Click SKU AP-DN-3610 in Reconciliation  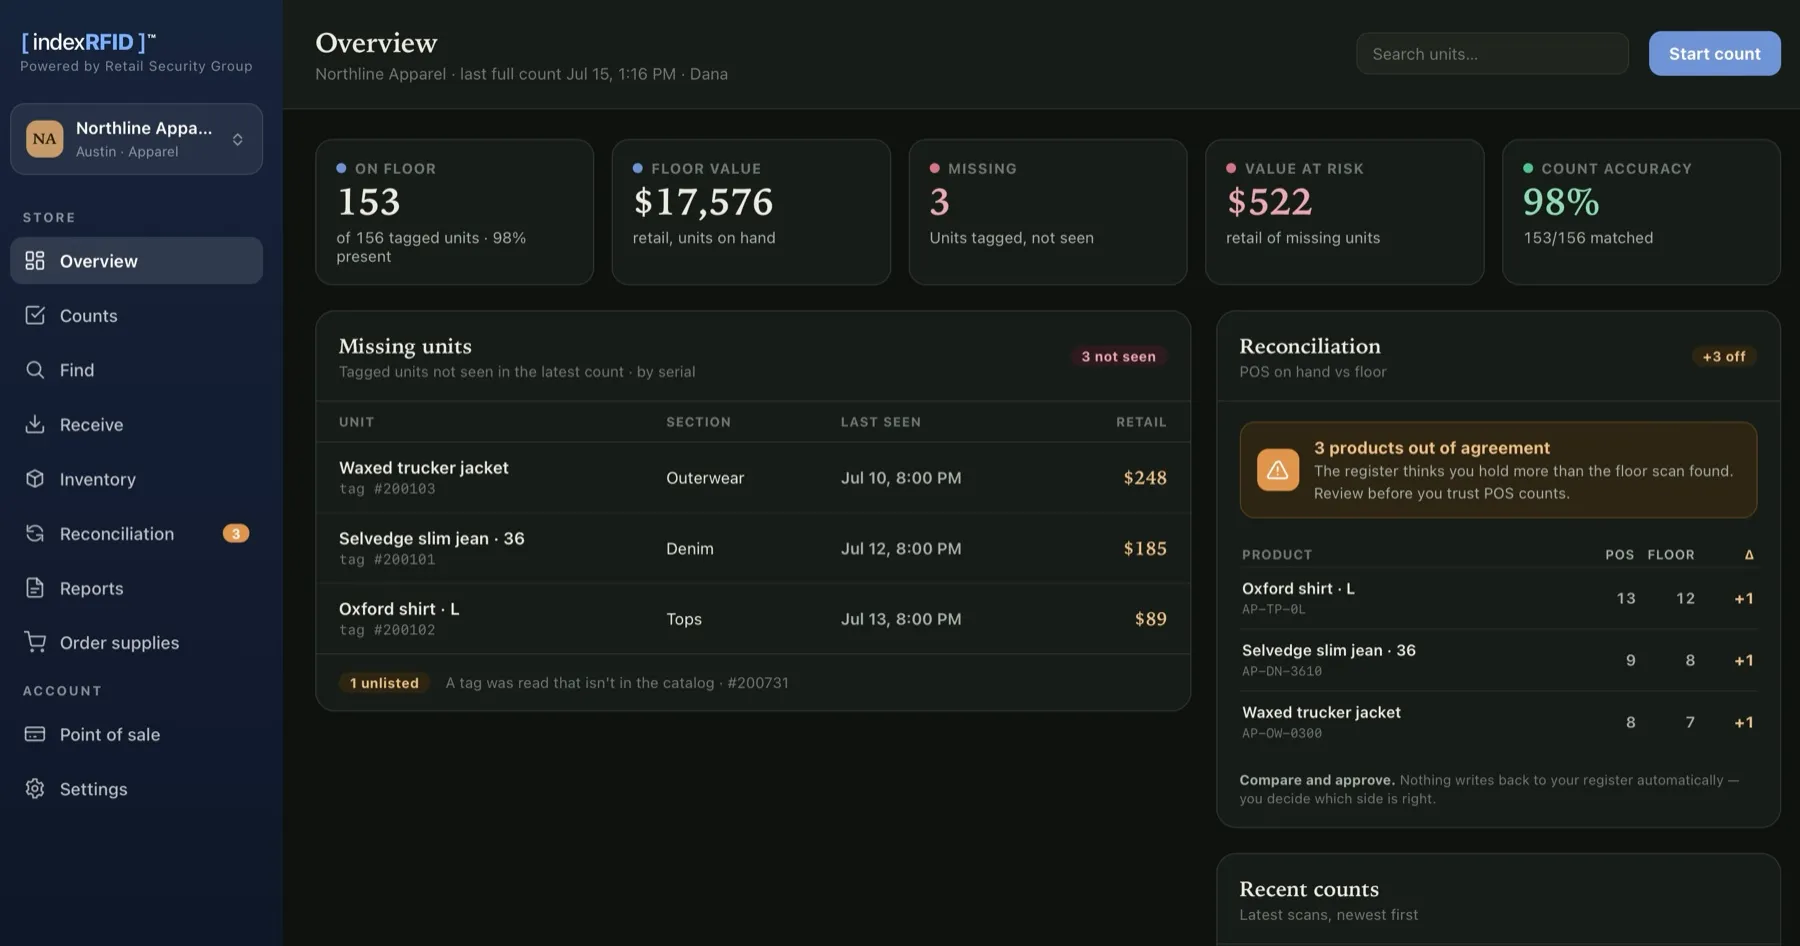[1282, 671]
